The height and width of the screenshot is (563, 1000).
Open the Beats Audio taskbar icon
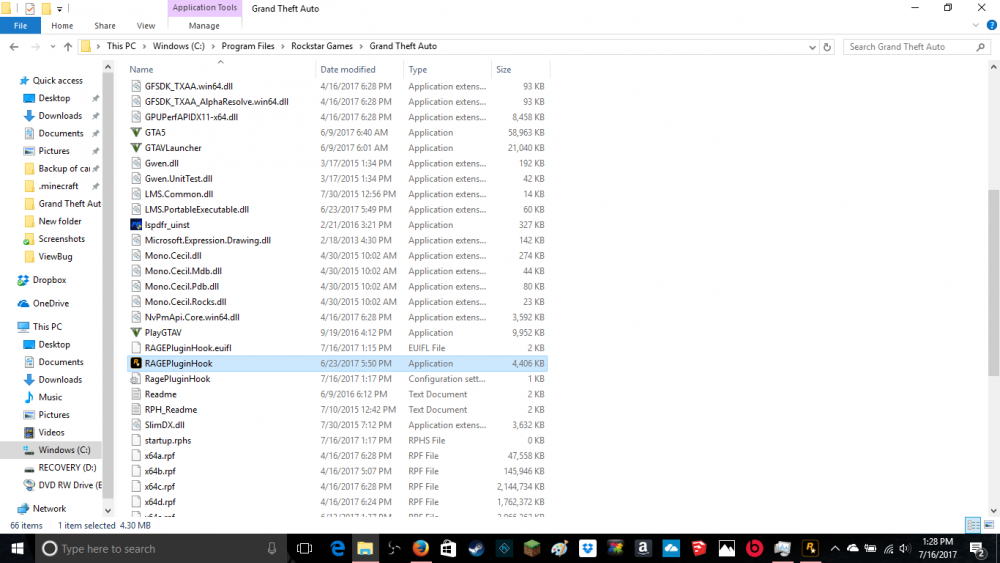point(754,548)
